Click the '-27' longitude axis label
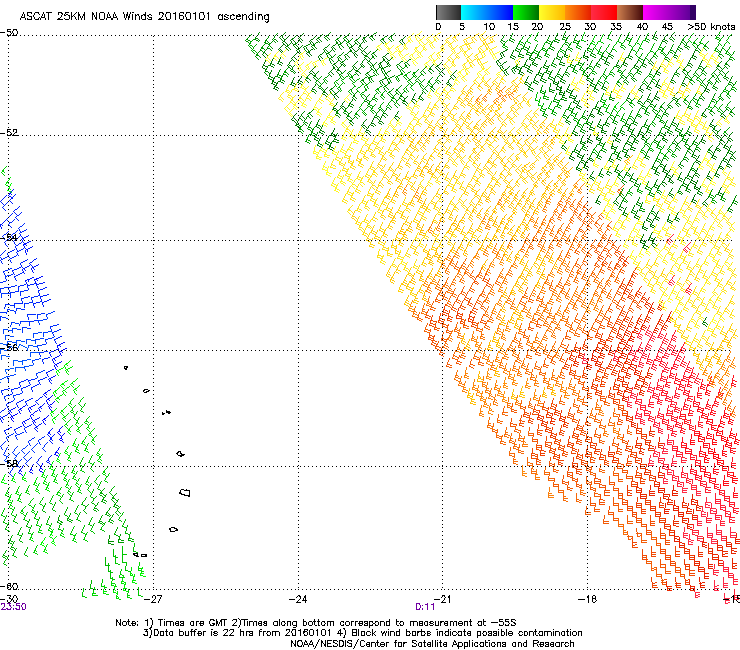 tap(152, 599)
